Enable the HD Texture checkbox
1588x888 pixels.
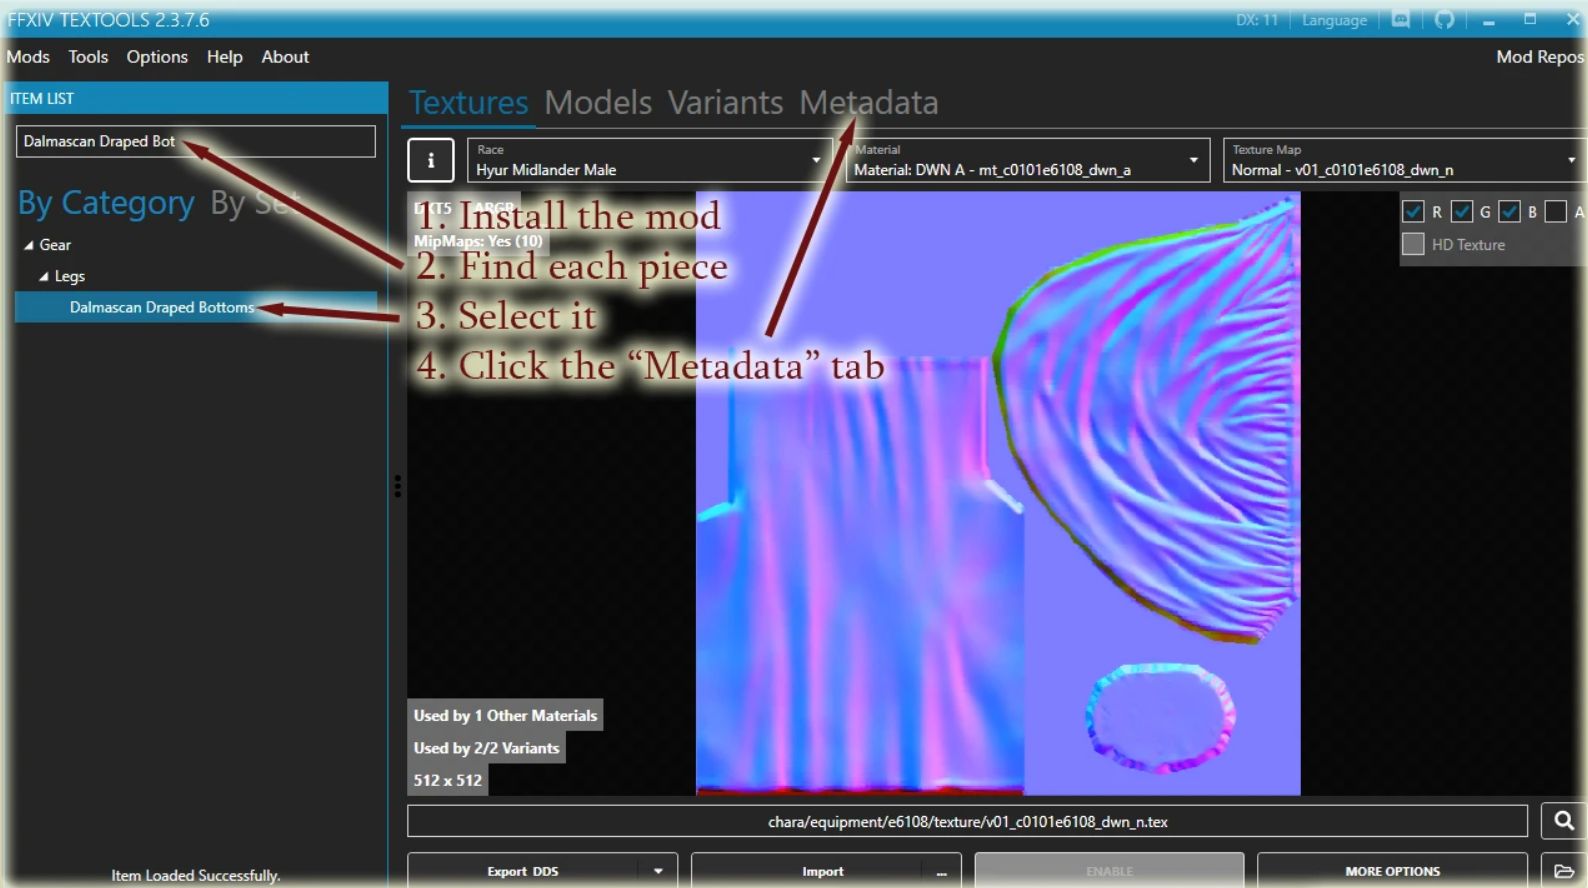tap(1413, 244)
